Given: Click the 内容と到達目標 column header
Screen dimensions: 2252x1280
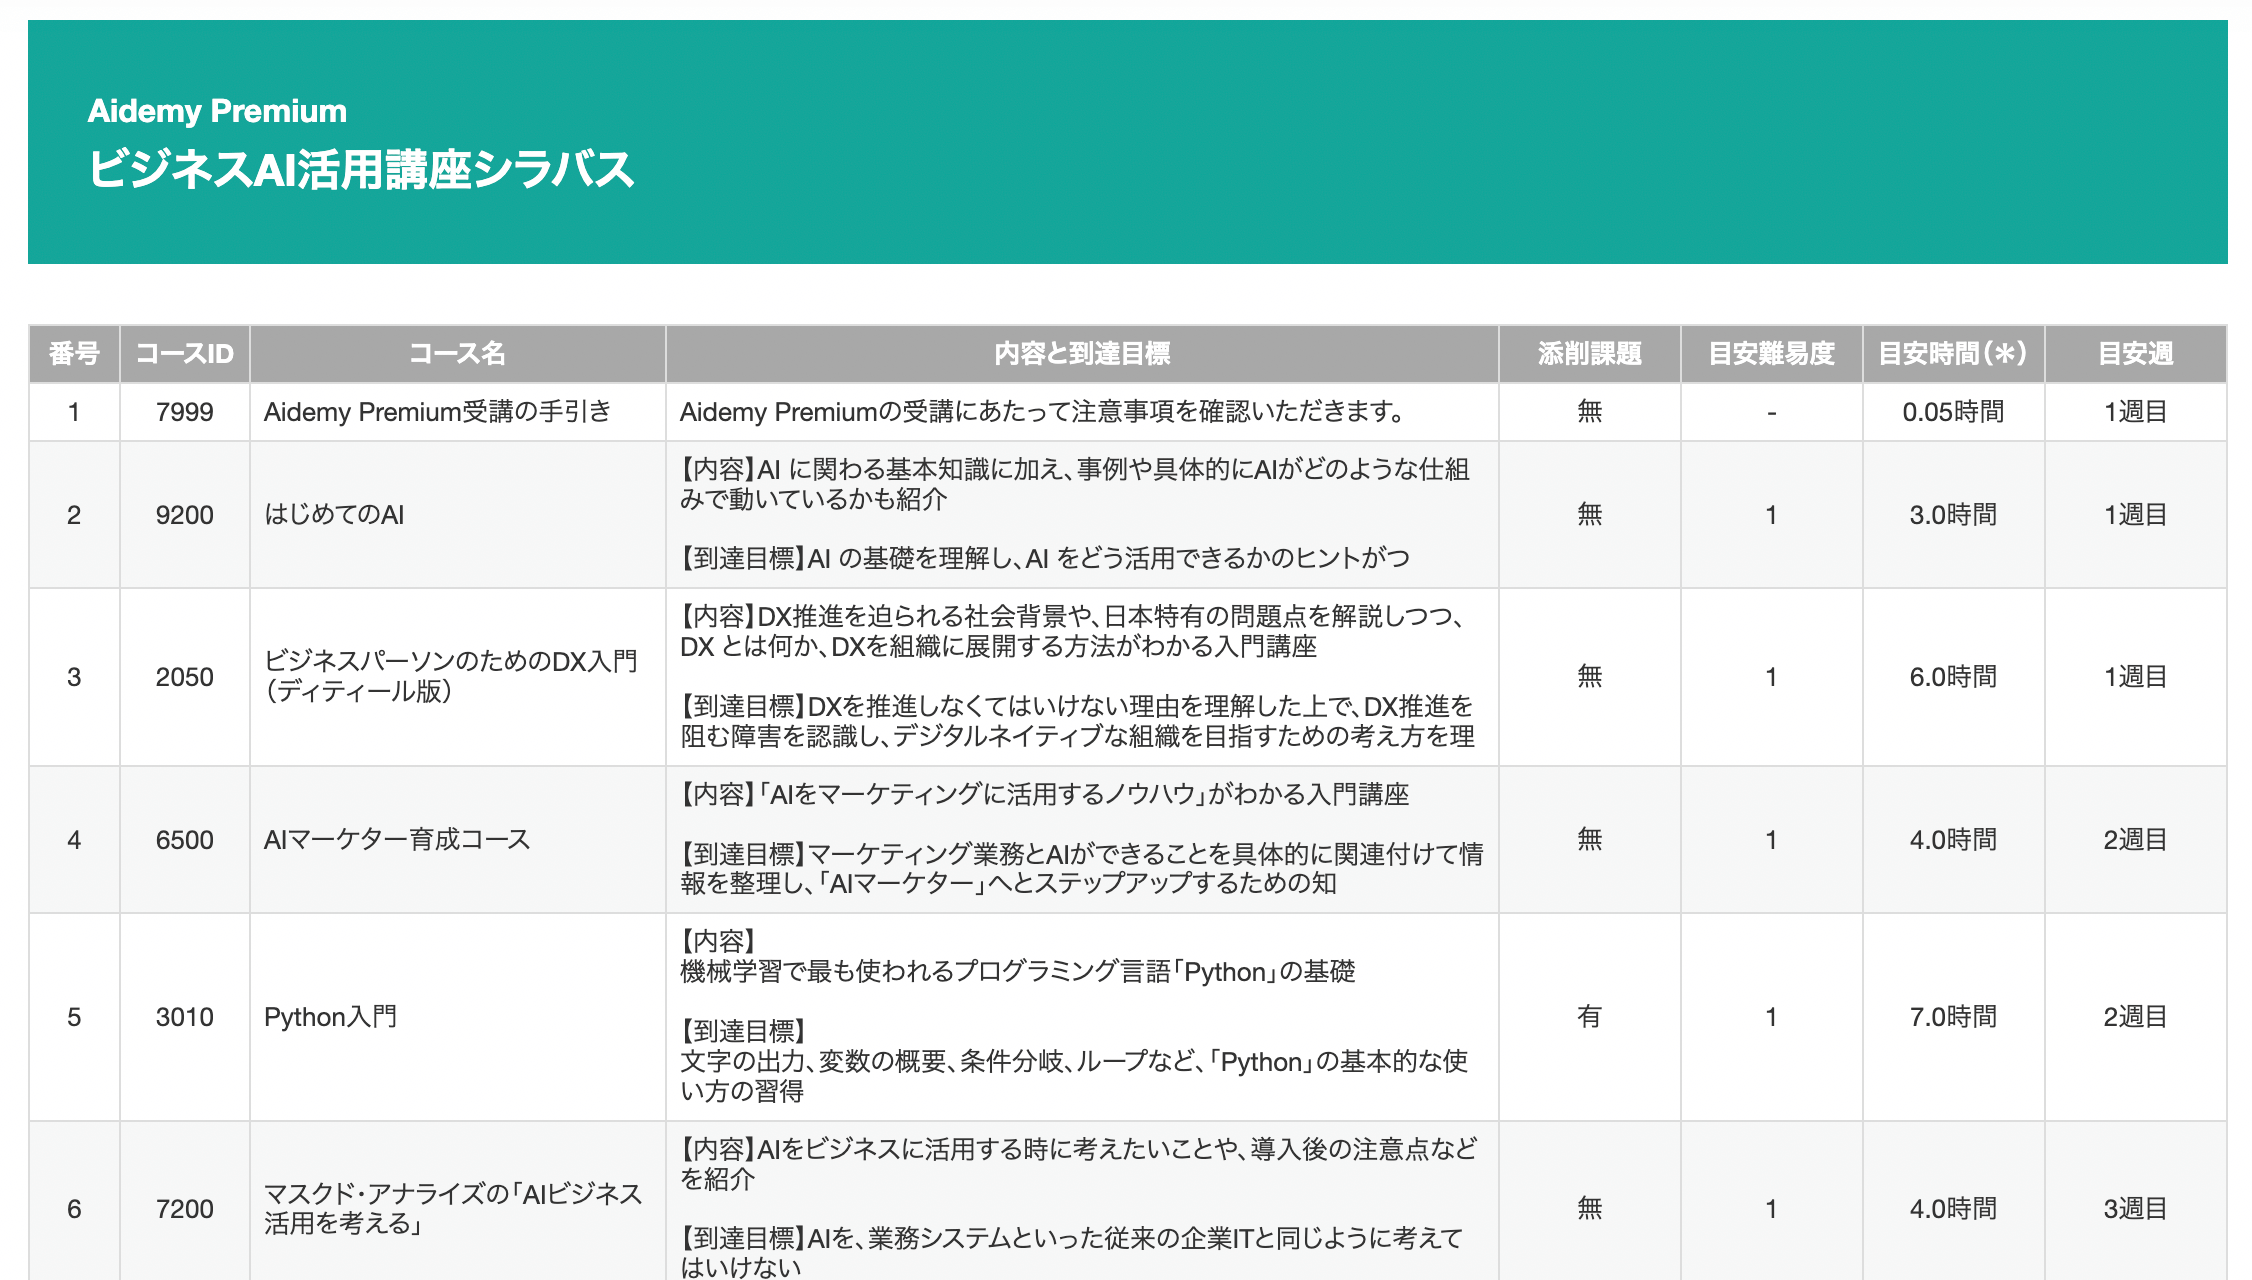Looking at the screenshot, I should (x=1082, y=354).
